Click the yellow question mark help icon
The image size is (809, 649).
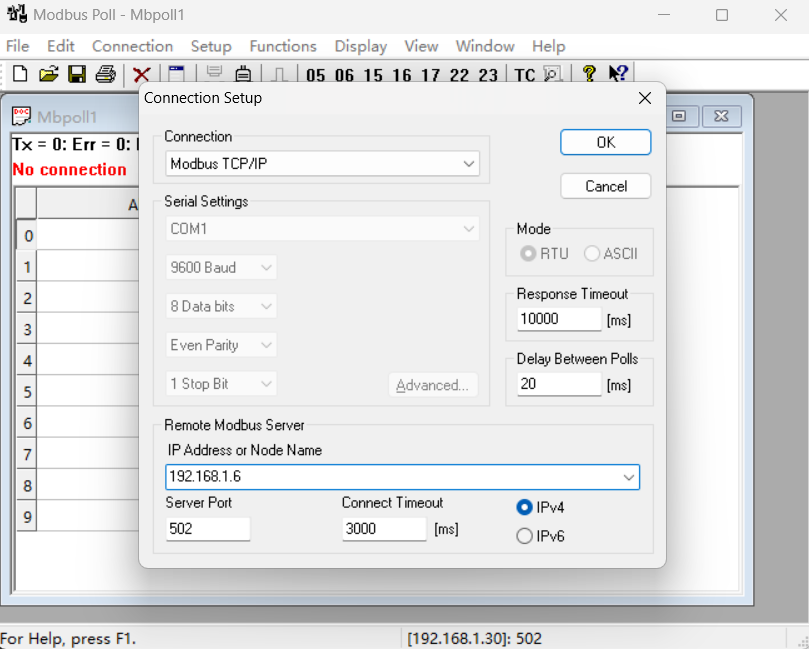point(589,74)
